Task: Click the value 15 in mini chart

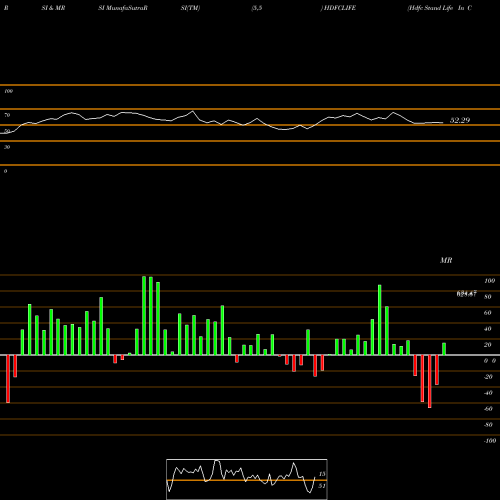Action: (x=322, y=474)
